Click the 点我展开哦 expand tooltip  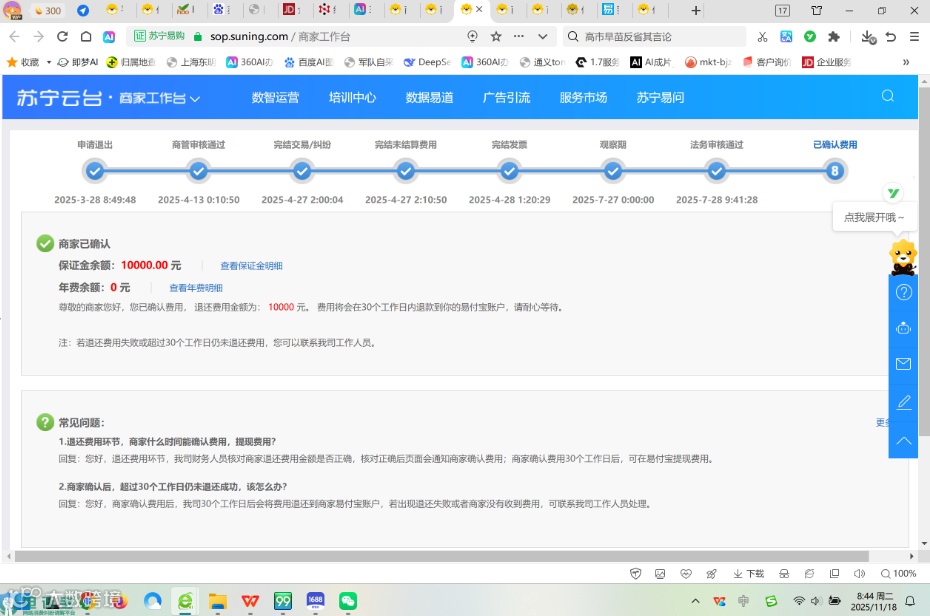pos(874,217)
